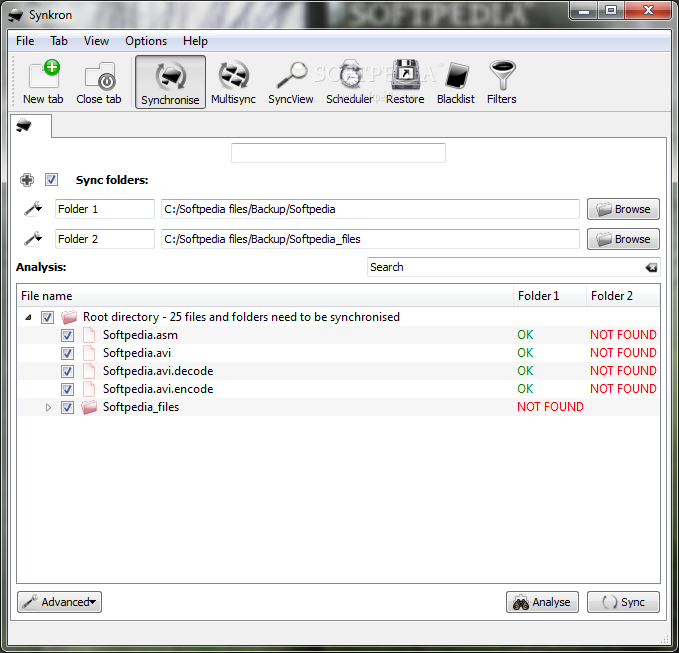Open the Tab menu

pyautogui.click(x=59, y=41)
